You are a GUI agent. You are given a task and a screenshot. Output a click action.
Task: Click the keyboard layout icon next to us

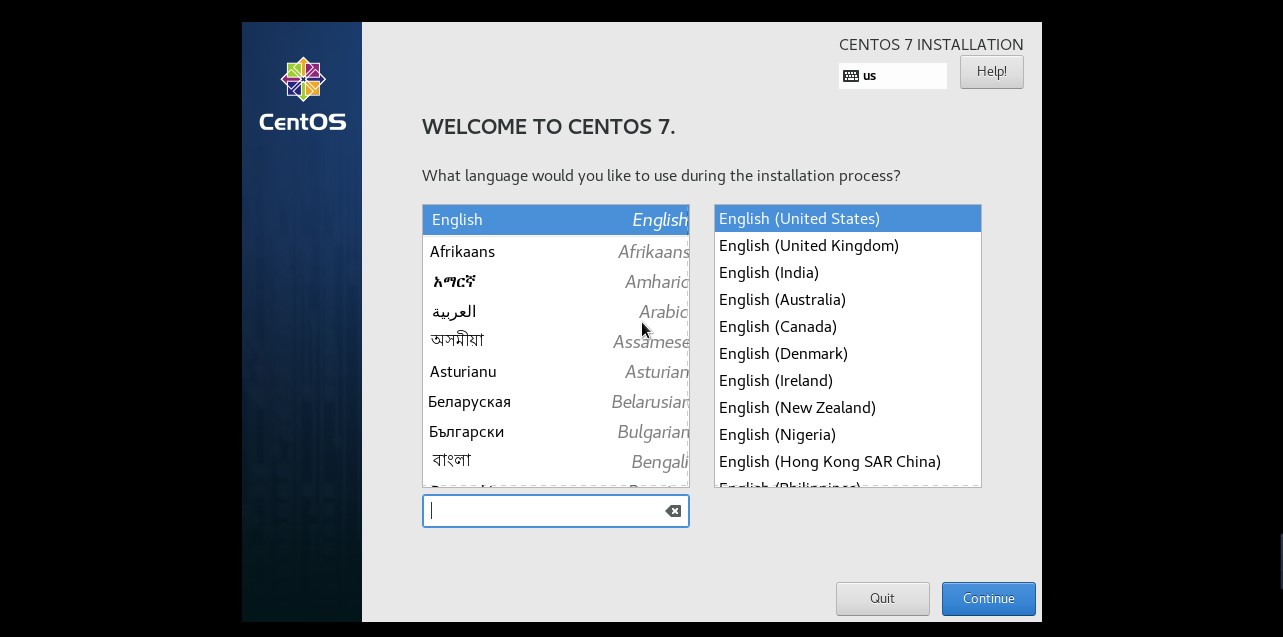[x=851, y=76]
